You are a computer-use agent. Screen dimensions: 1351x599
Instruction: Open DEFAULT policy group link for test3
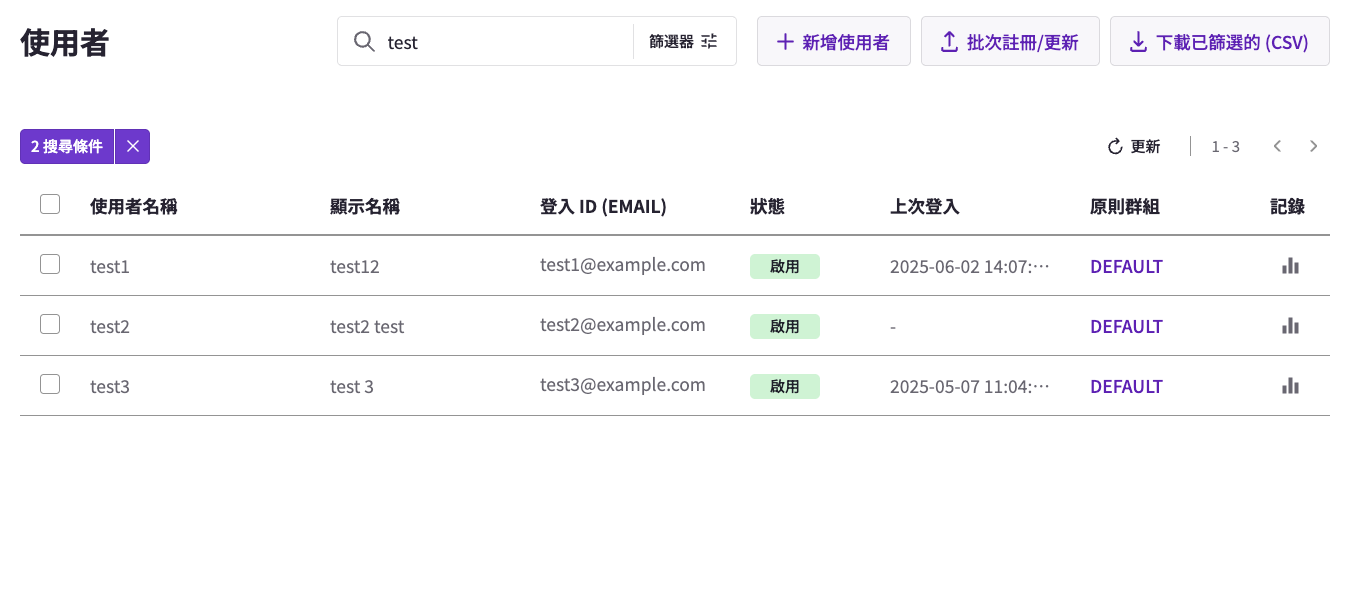click(1126, 387)
